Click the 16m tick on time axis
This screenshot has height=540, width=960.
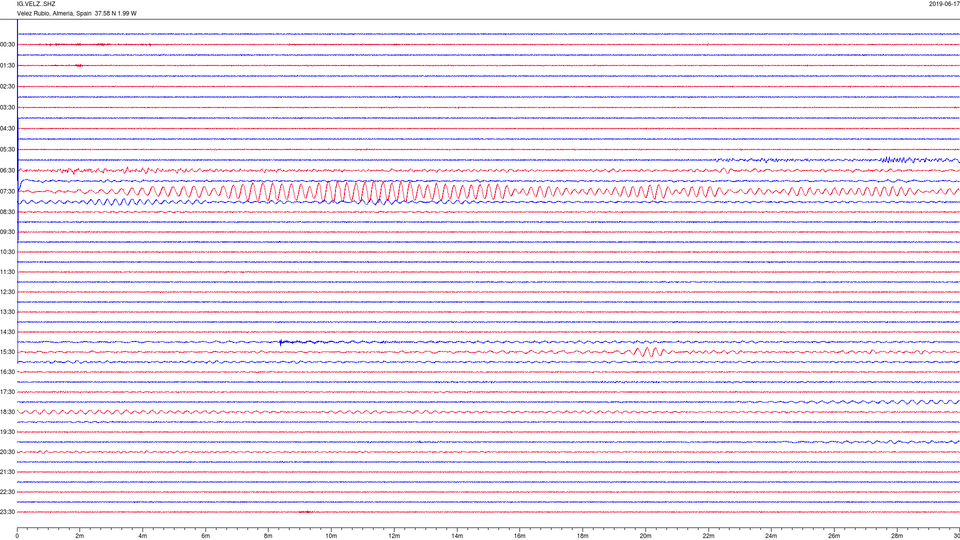pyautogui.click(x=520, y=536)
